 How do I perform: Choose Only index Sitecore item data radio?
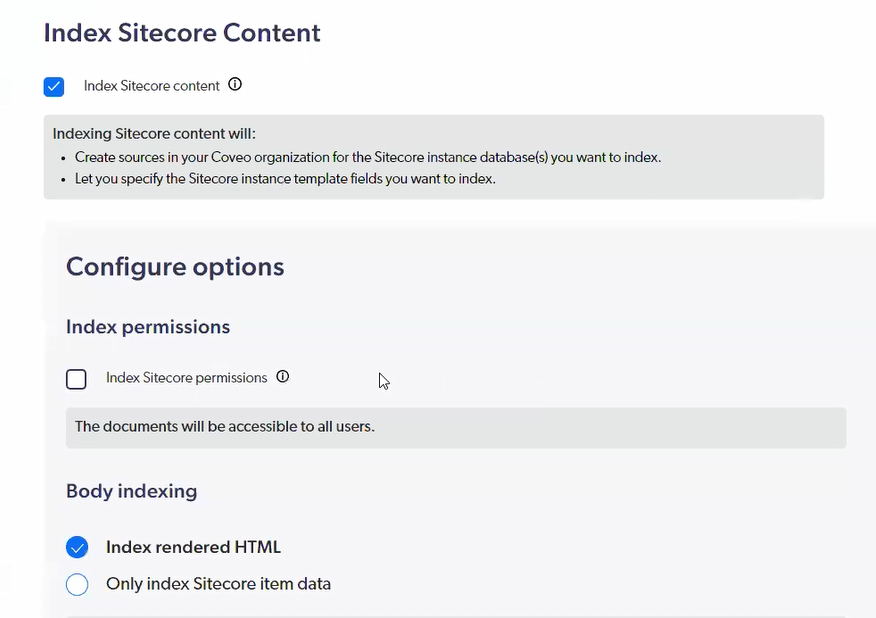pyautogui.click(x=77, y=584)
